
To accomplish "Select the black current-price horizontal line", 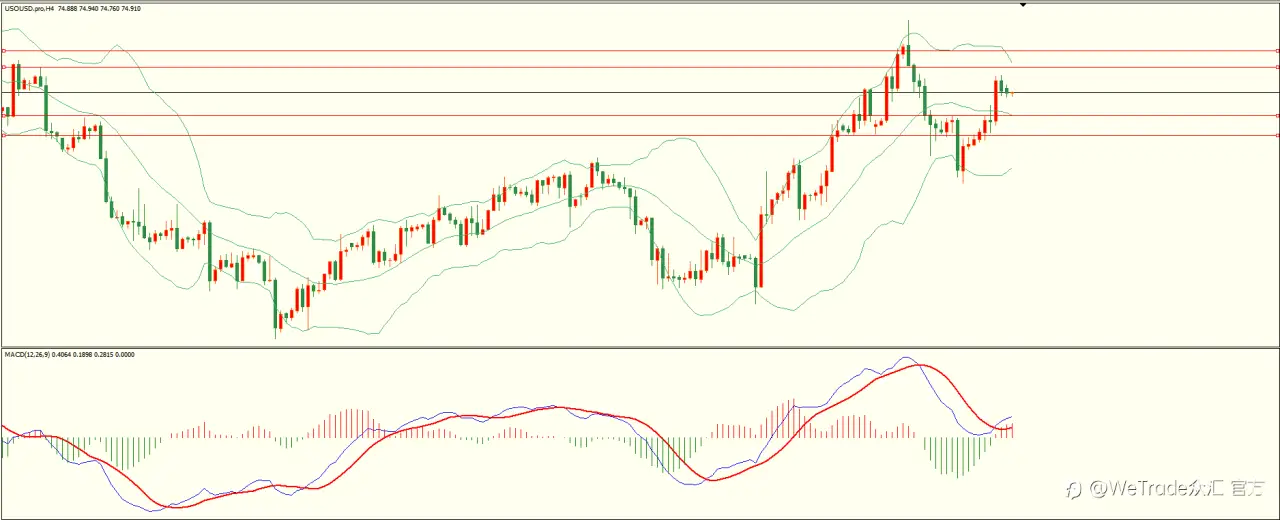I will [640, 93].
